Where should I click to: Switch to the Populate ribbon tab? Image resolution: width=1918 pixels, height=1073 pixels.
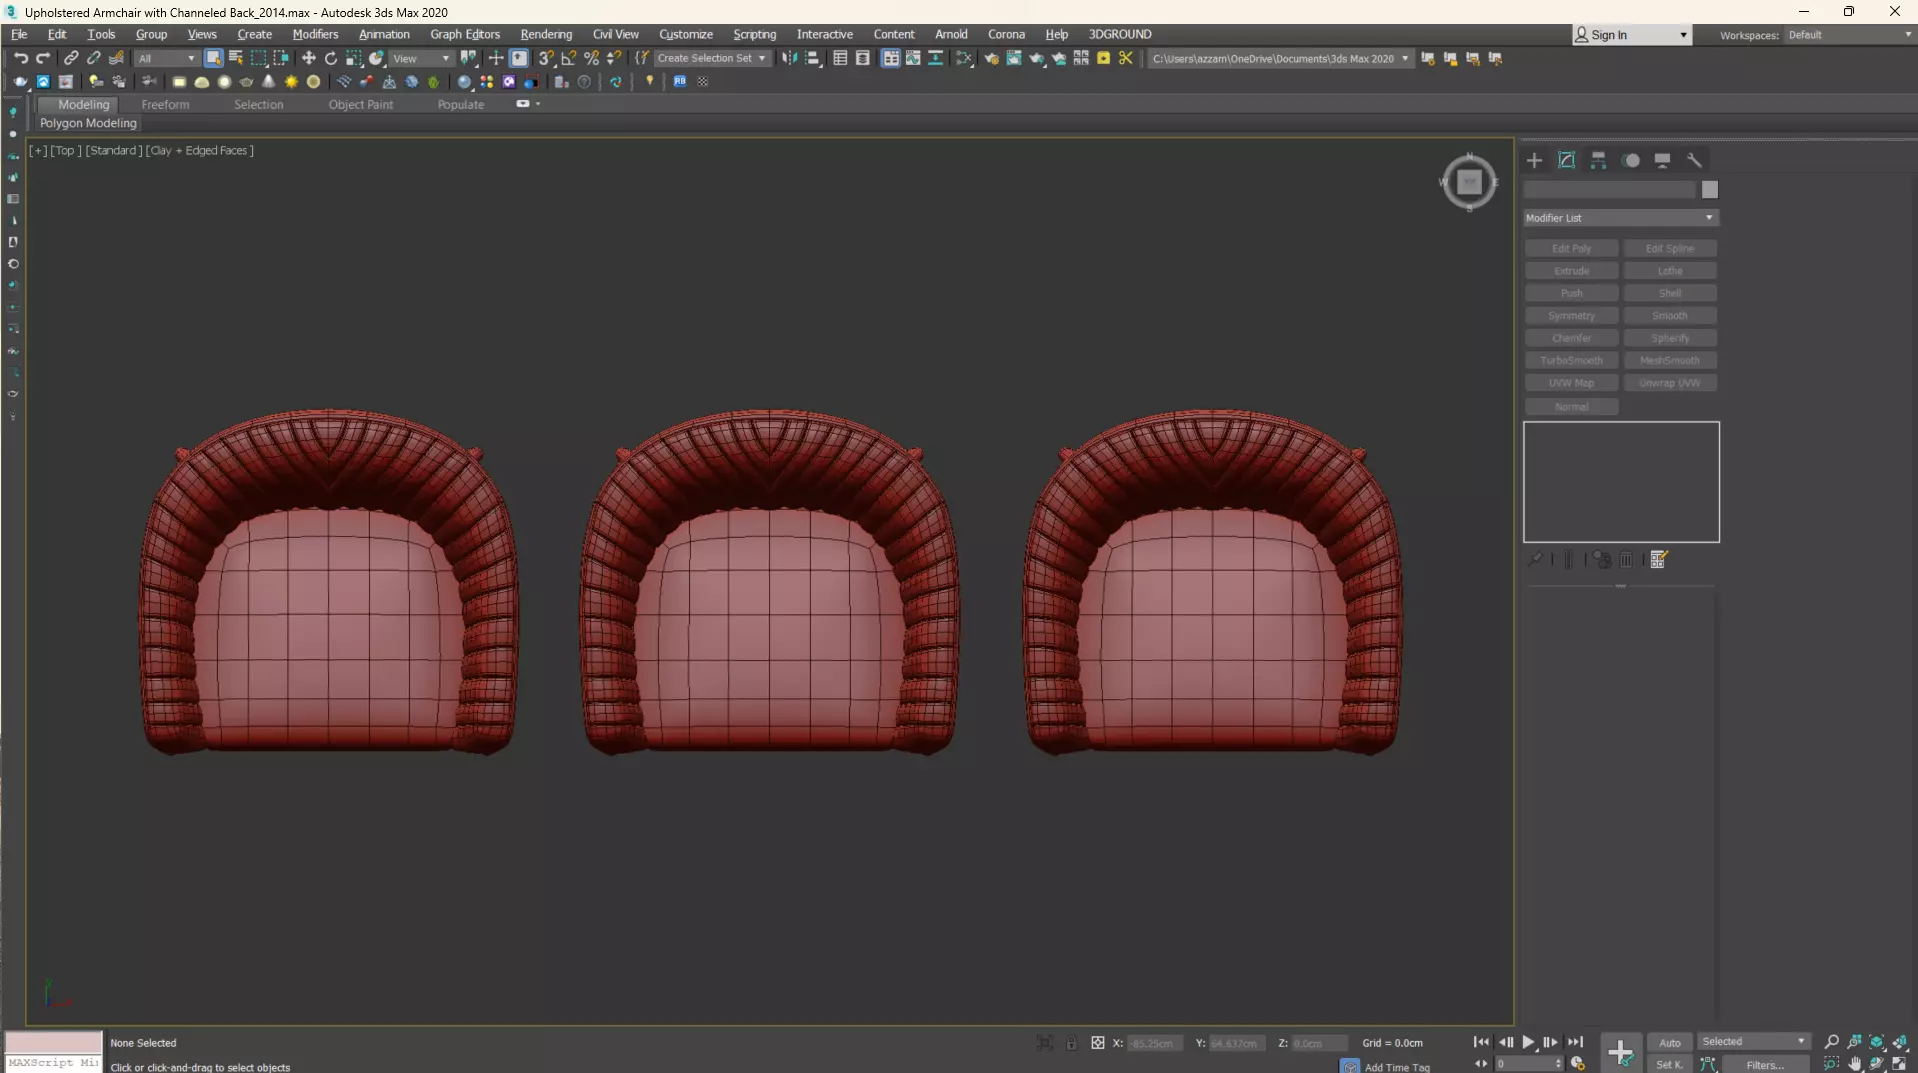tap(460, 104)
